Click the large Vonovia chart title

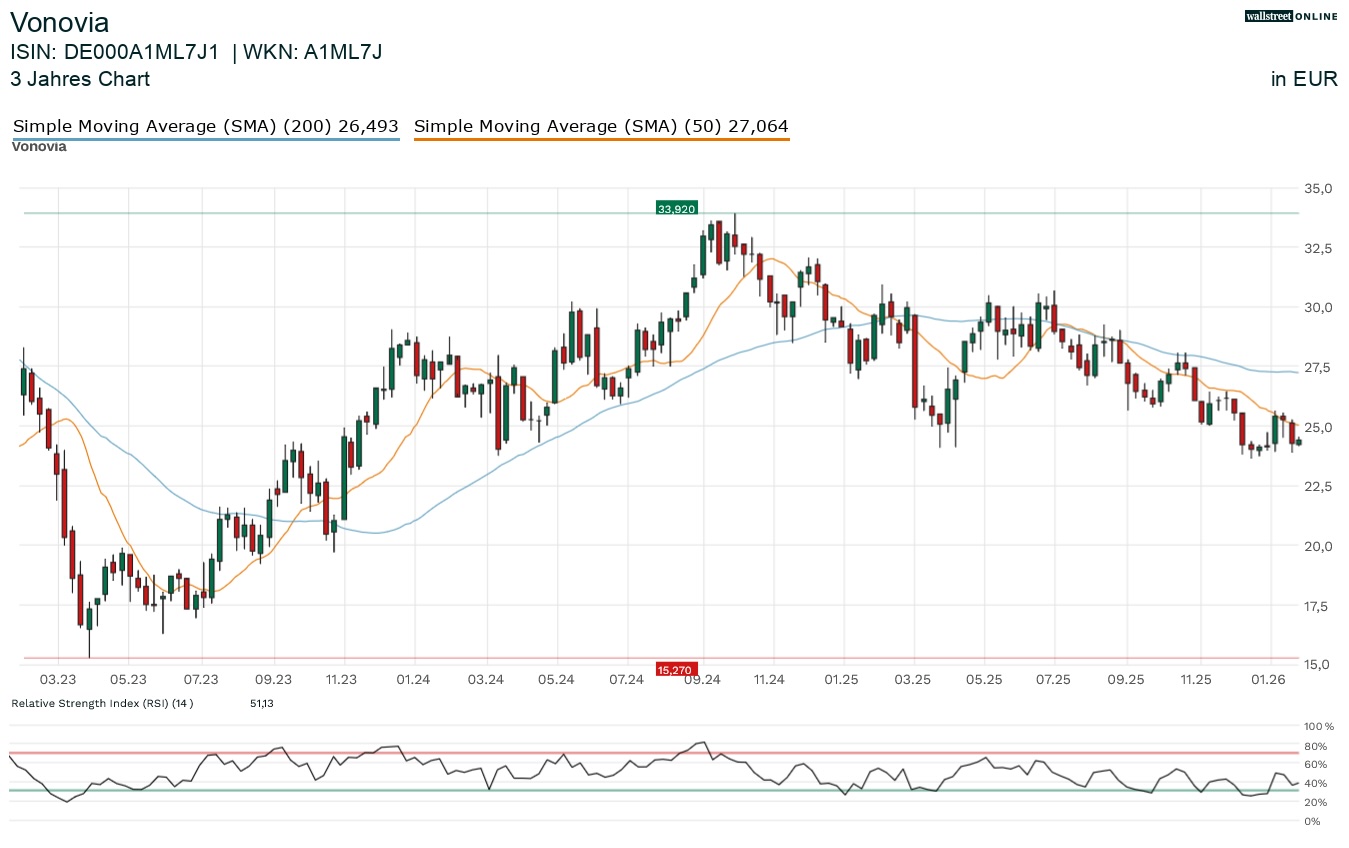[x=59, y=22]
